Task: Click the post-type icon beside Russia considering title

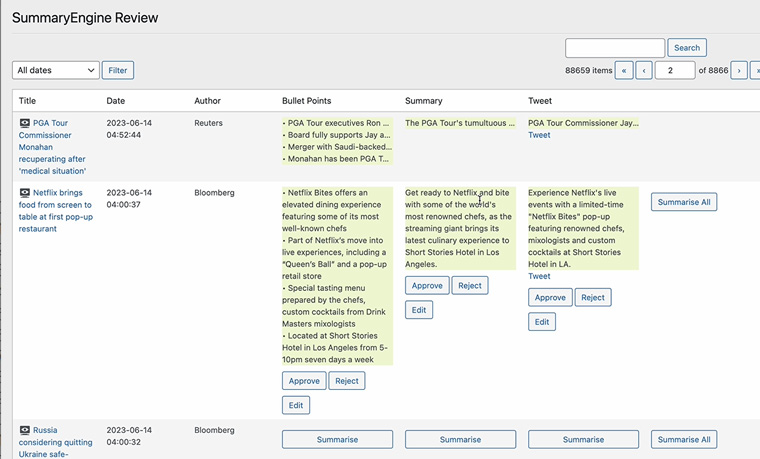Action: click(25, 430)
